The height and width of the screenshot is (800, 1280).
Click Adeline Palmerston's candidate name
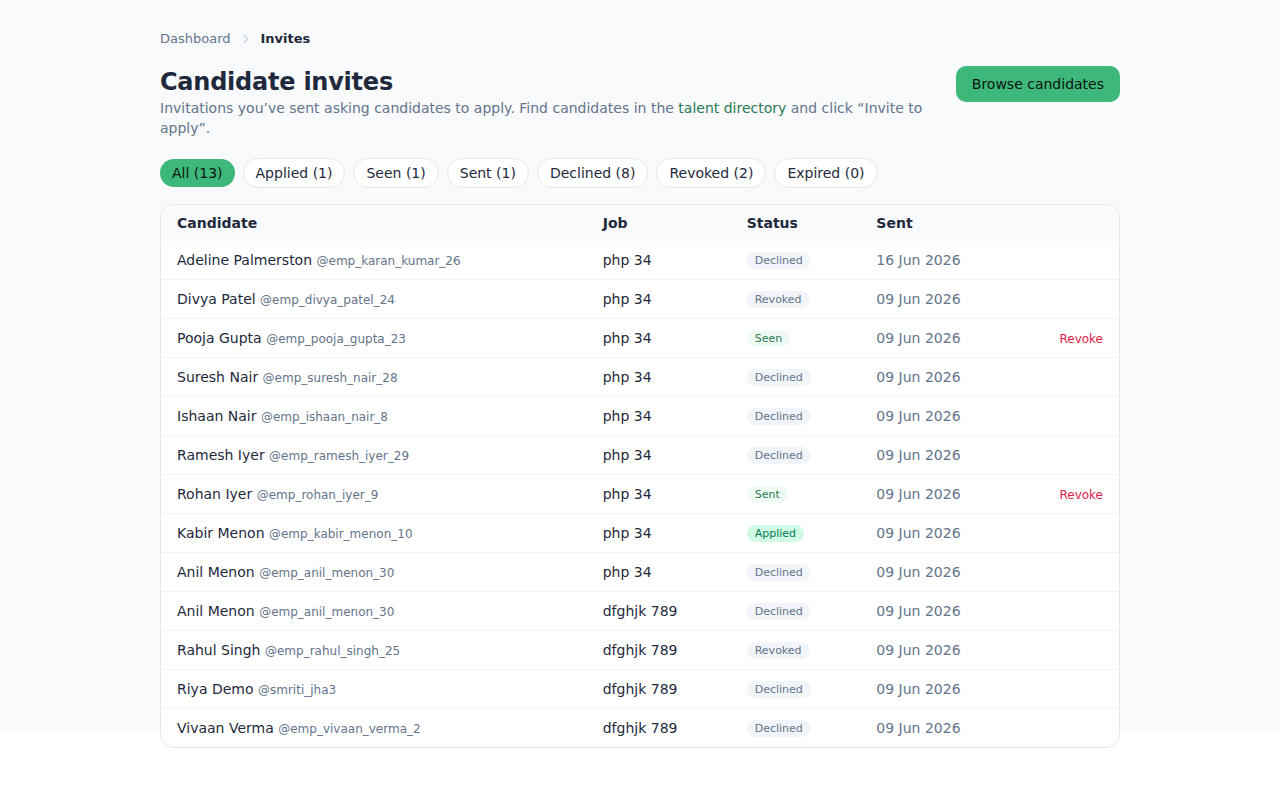pyautogui.click(x=244, y=260)
